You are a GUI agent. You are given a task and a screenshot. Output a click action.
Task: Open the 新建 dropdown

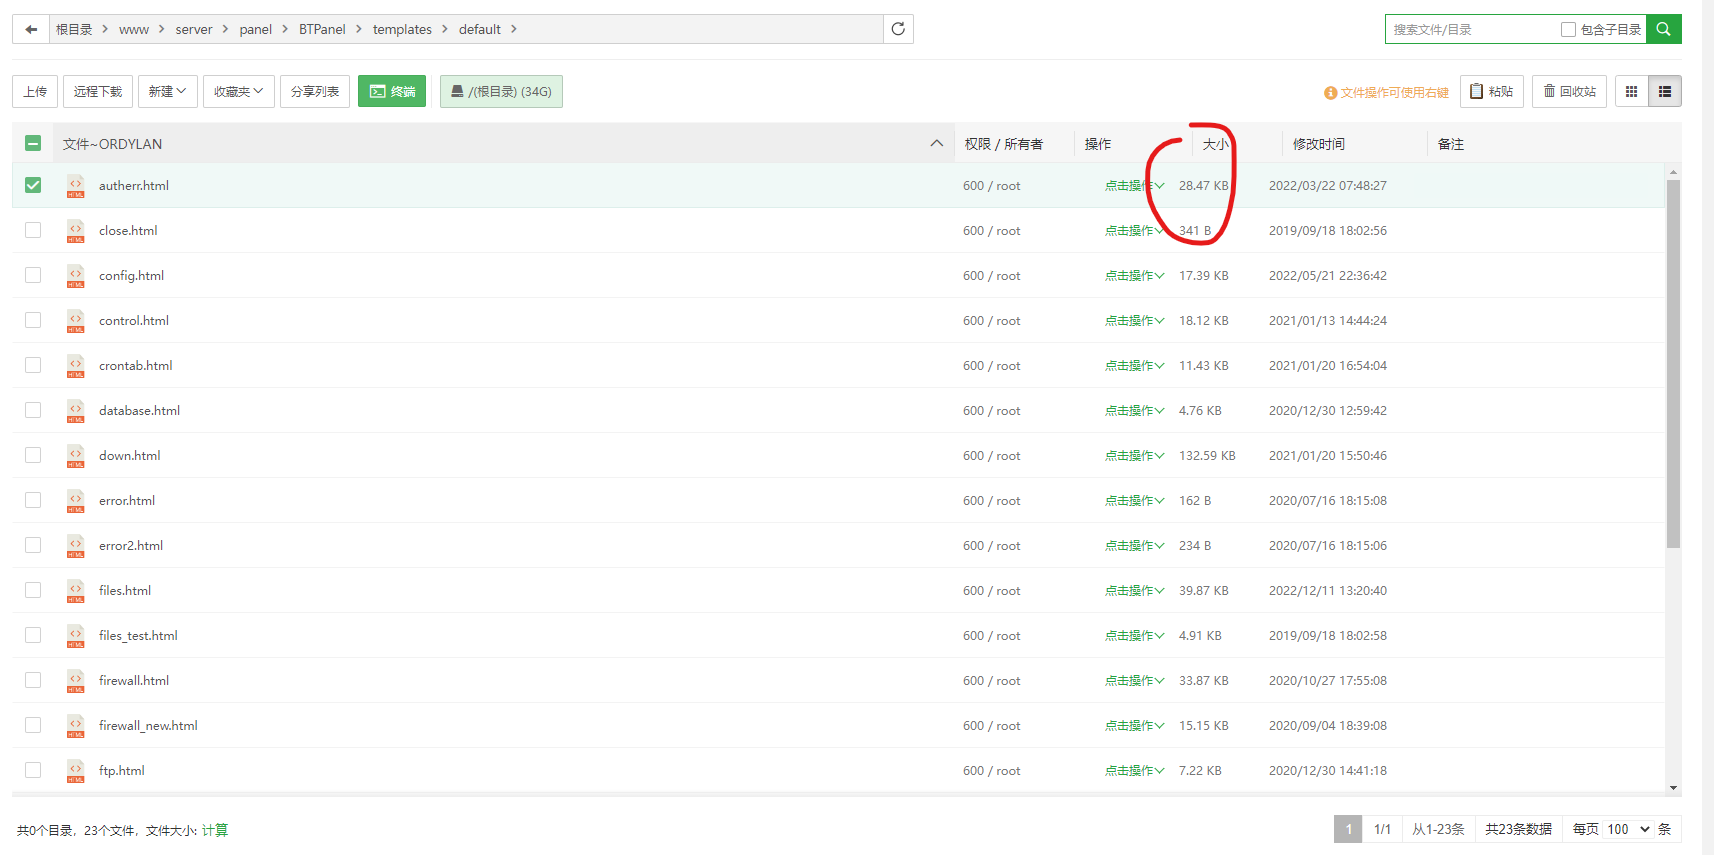168,91
